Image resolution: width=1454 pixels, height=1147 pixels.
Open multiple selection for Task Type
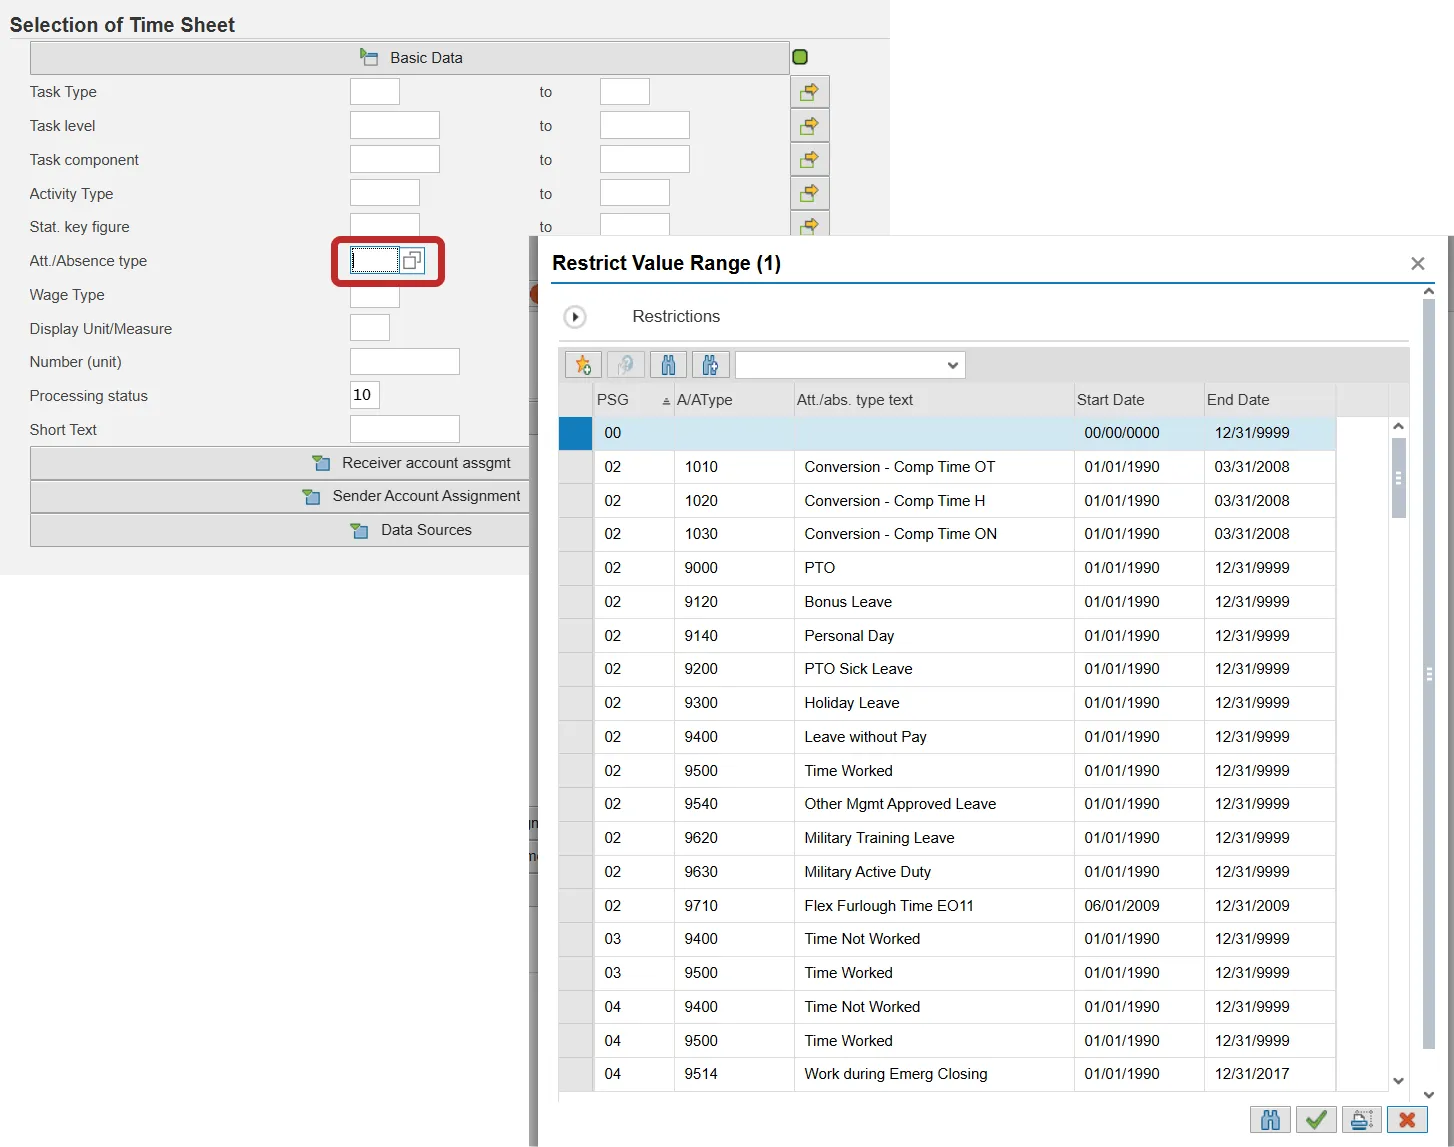click(x=809, y=92)
